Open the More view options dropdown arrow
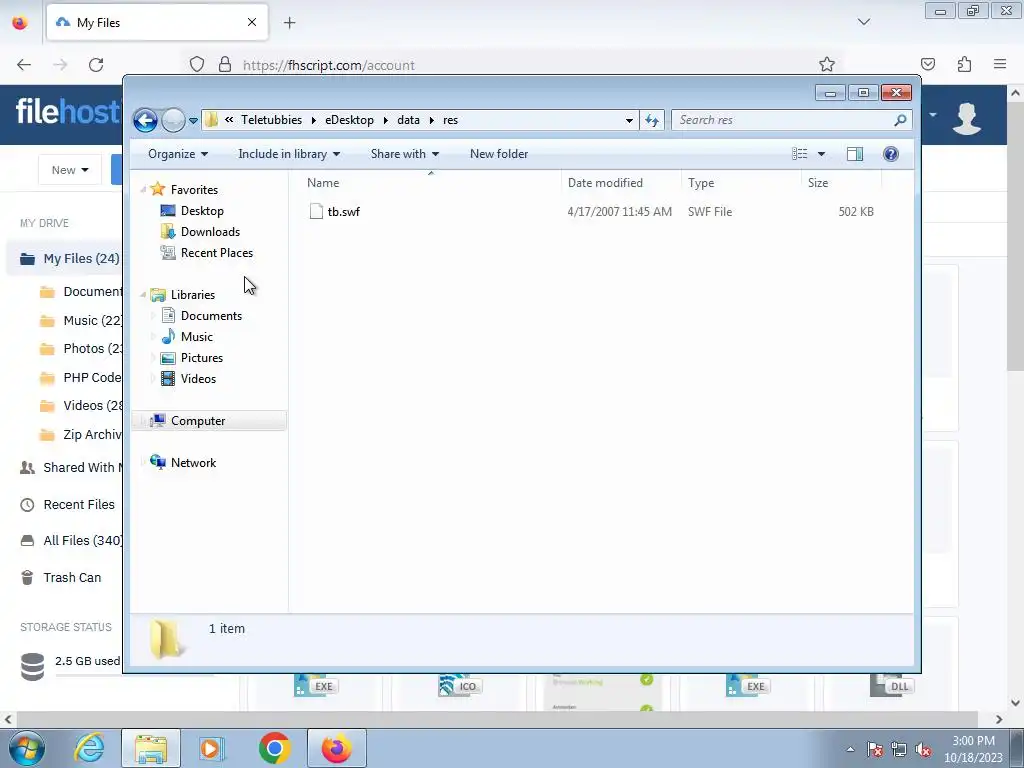The image size is (1024, 768). 822,154
